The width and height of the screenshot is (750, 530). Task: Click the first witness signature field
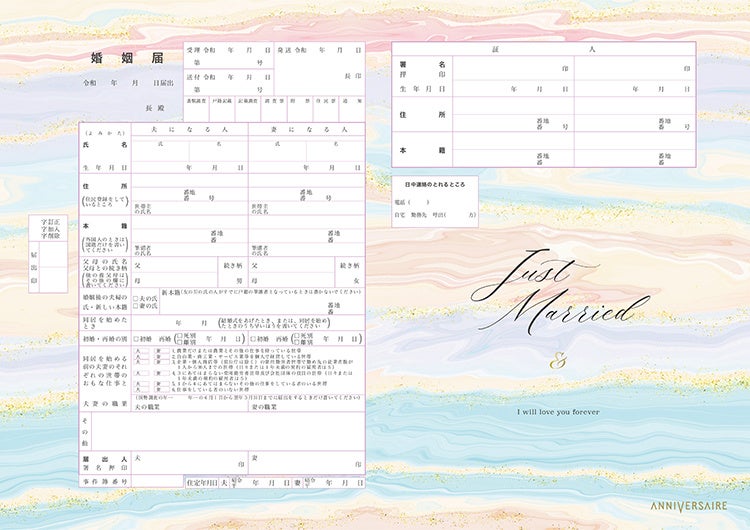click(x=513, y=68)
